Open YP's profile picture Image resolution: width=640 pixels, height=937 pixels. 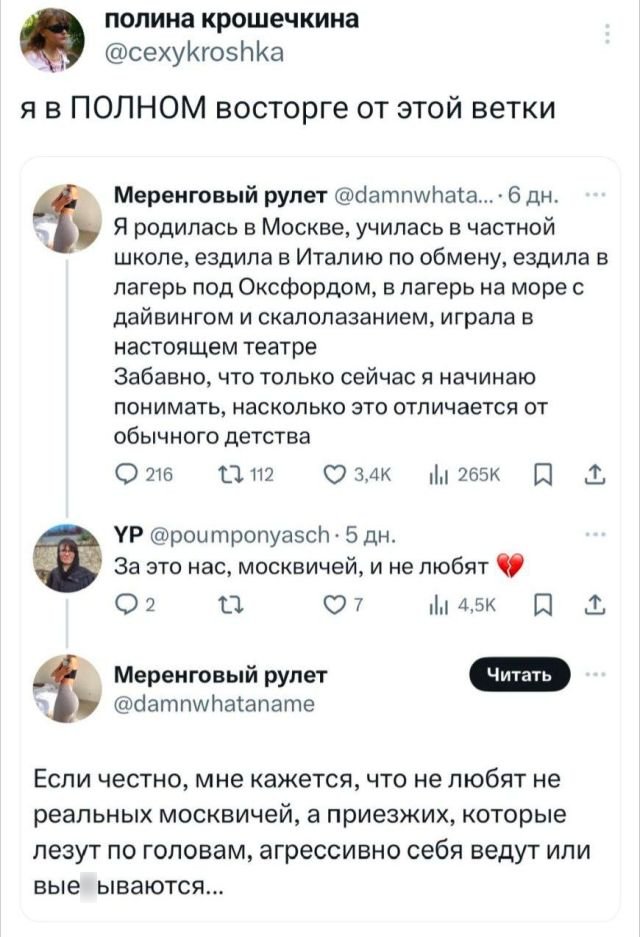72,560
